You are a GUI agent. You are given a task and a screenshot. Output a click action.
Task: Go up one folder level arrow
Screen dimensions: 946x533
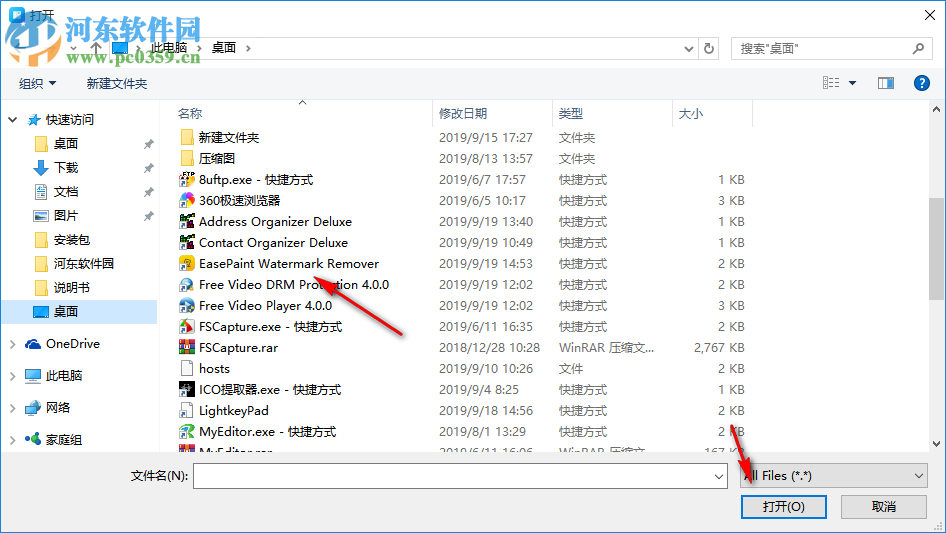click(96, 48)
